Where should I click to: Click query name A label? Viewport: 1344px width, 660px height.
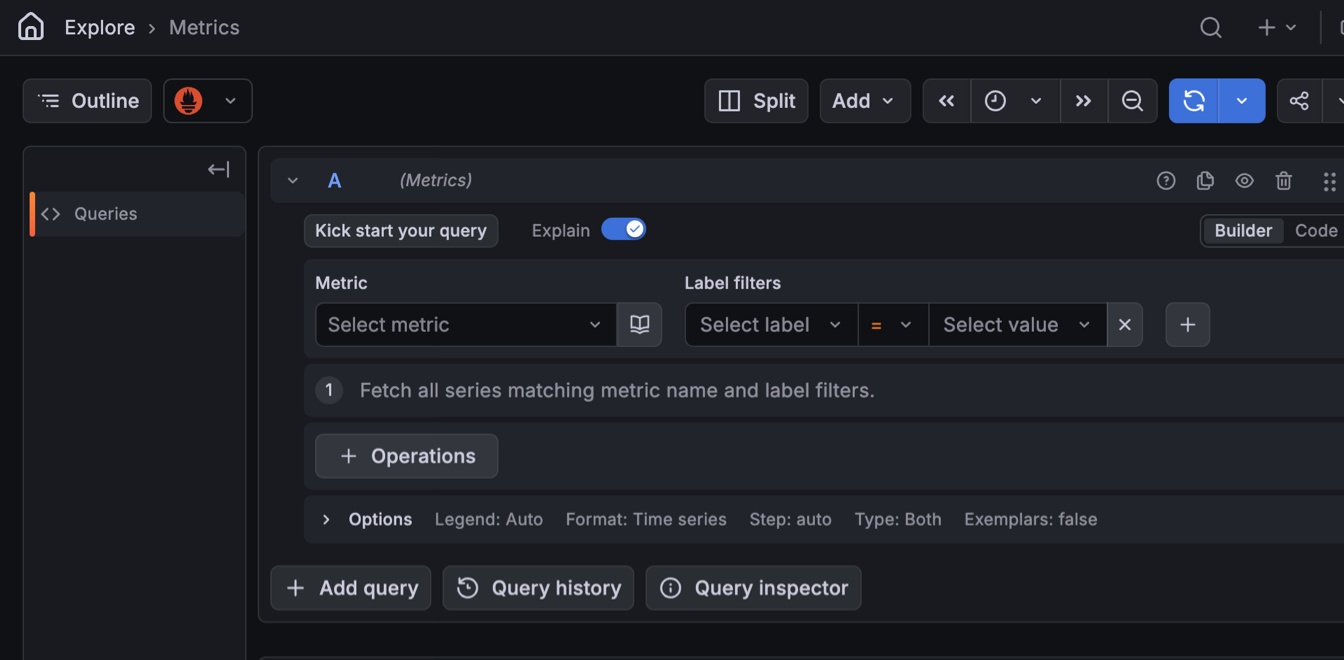click(x=335, y=181)
